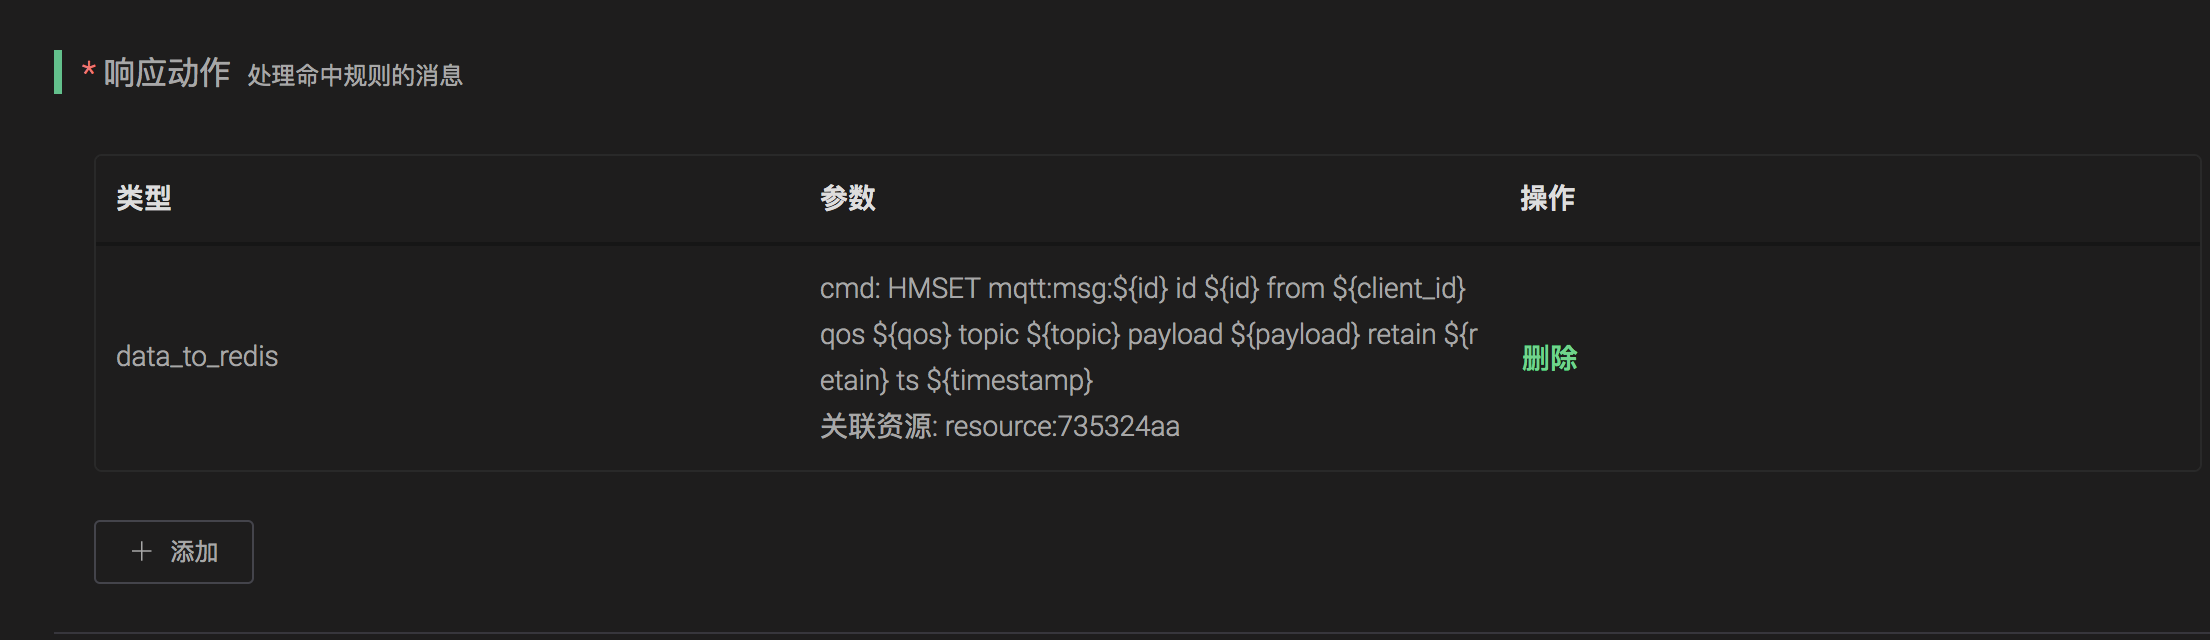Click the cmd: HMSET text
The image size is (2210, 640).
point(900,289)
